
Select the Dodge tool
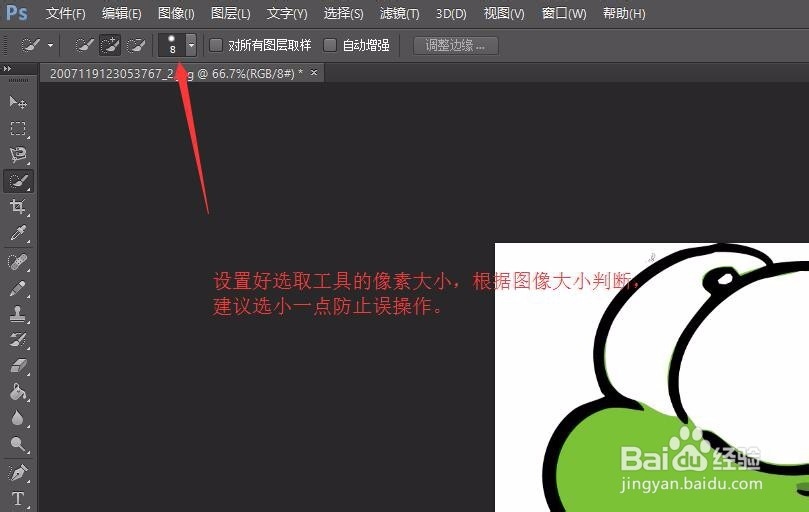pyautogui.click(x=18, y=444)
